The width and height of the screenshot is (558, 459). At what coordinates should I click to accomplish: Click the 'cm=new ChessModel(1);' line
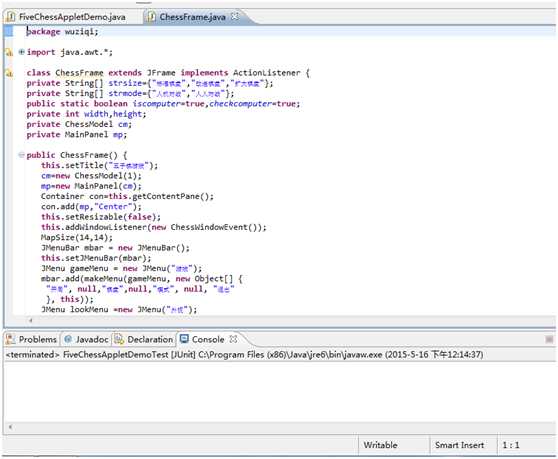point(91,176)
